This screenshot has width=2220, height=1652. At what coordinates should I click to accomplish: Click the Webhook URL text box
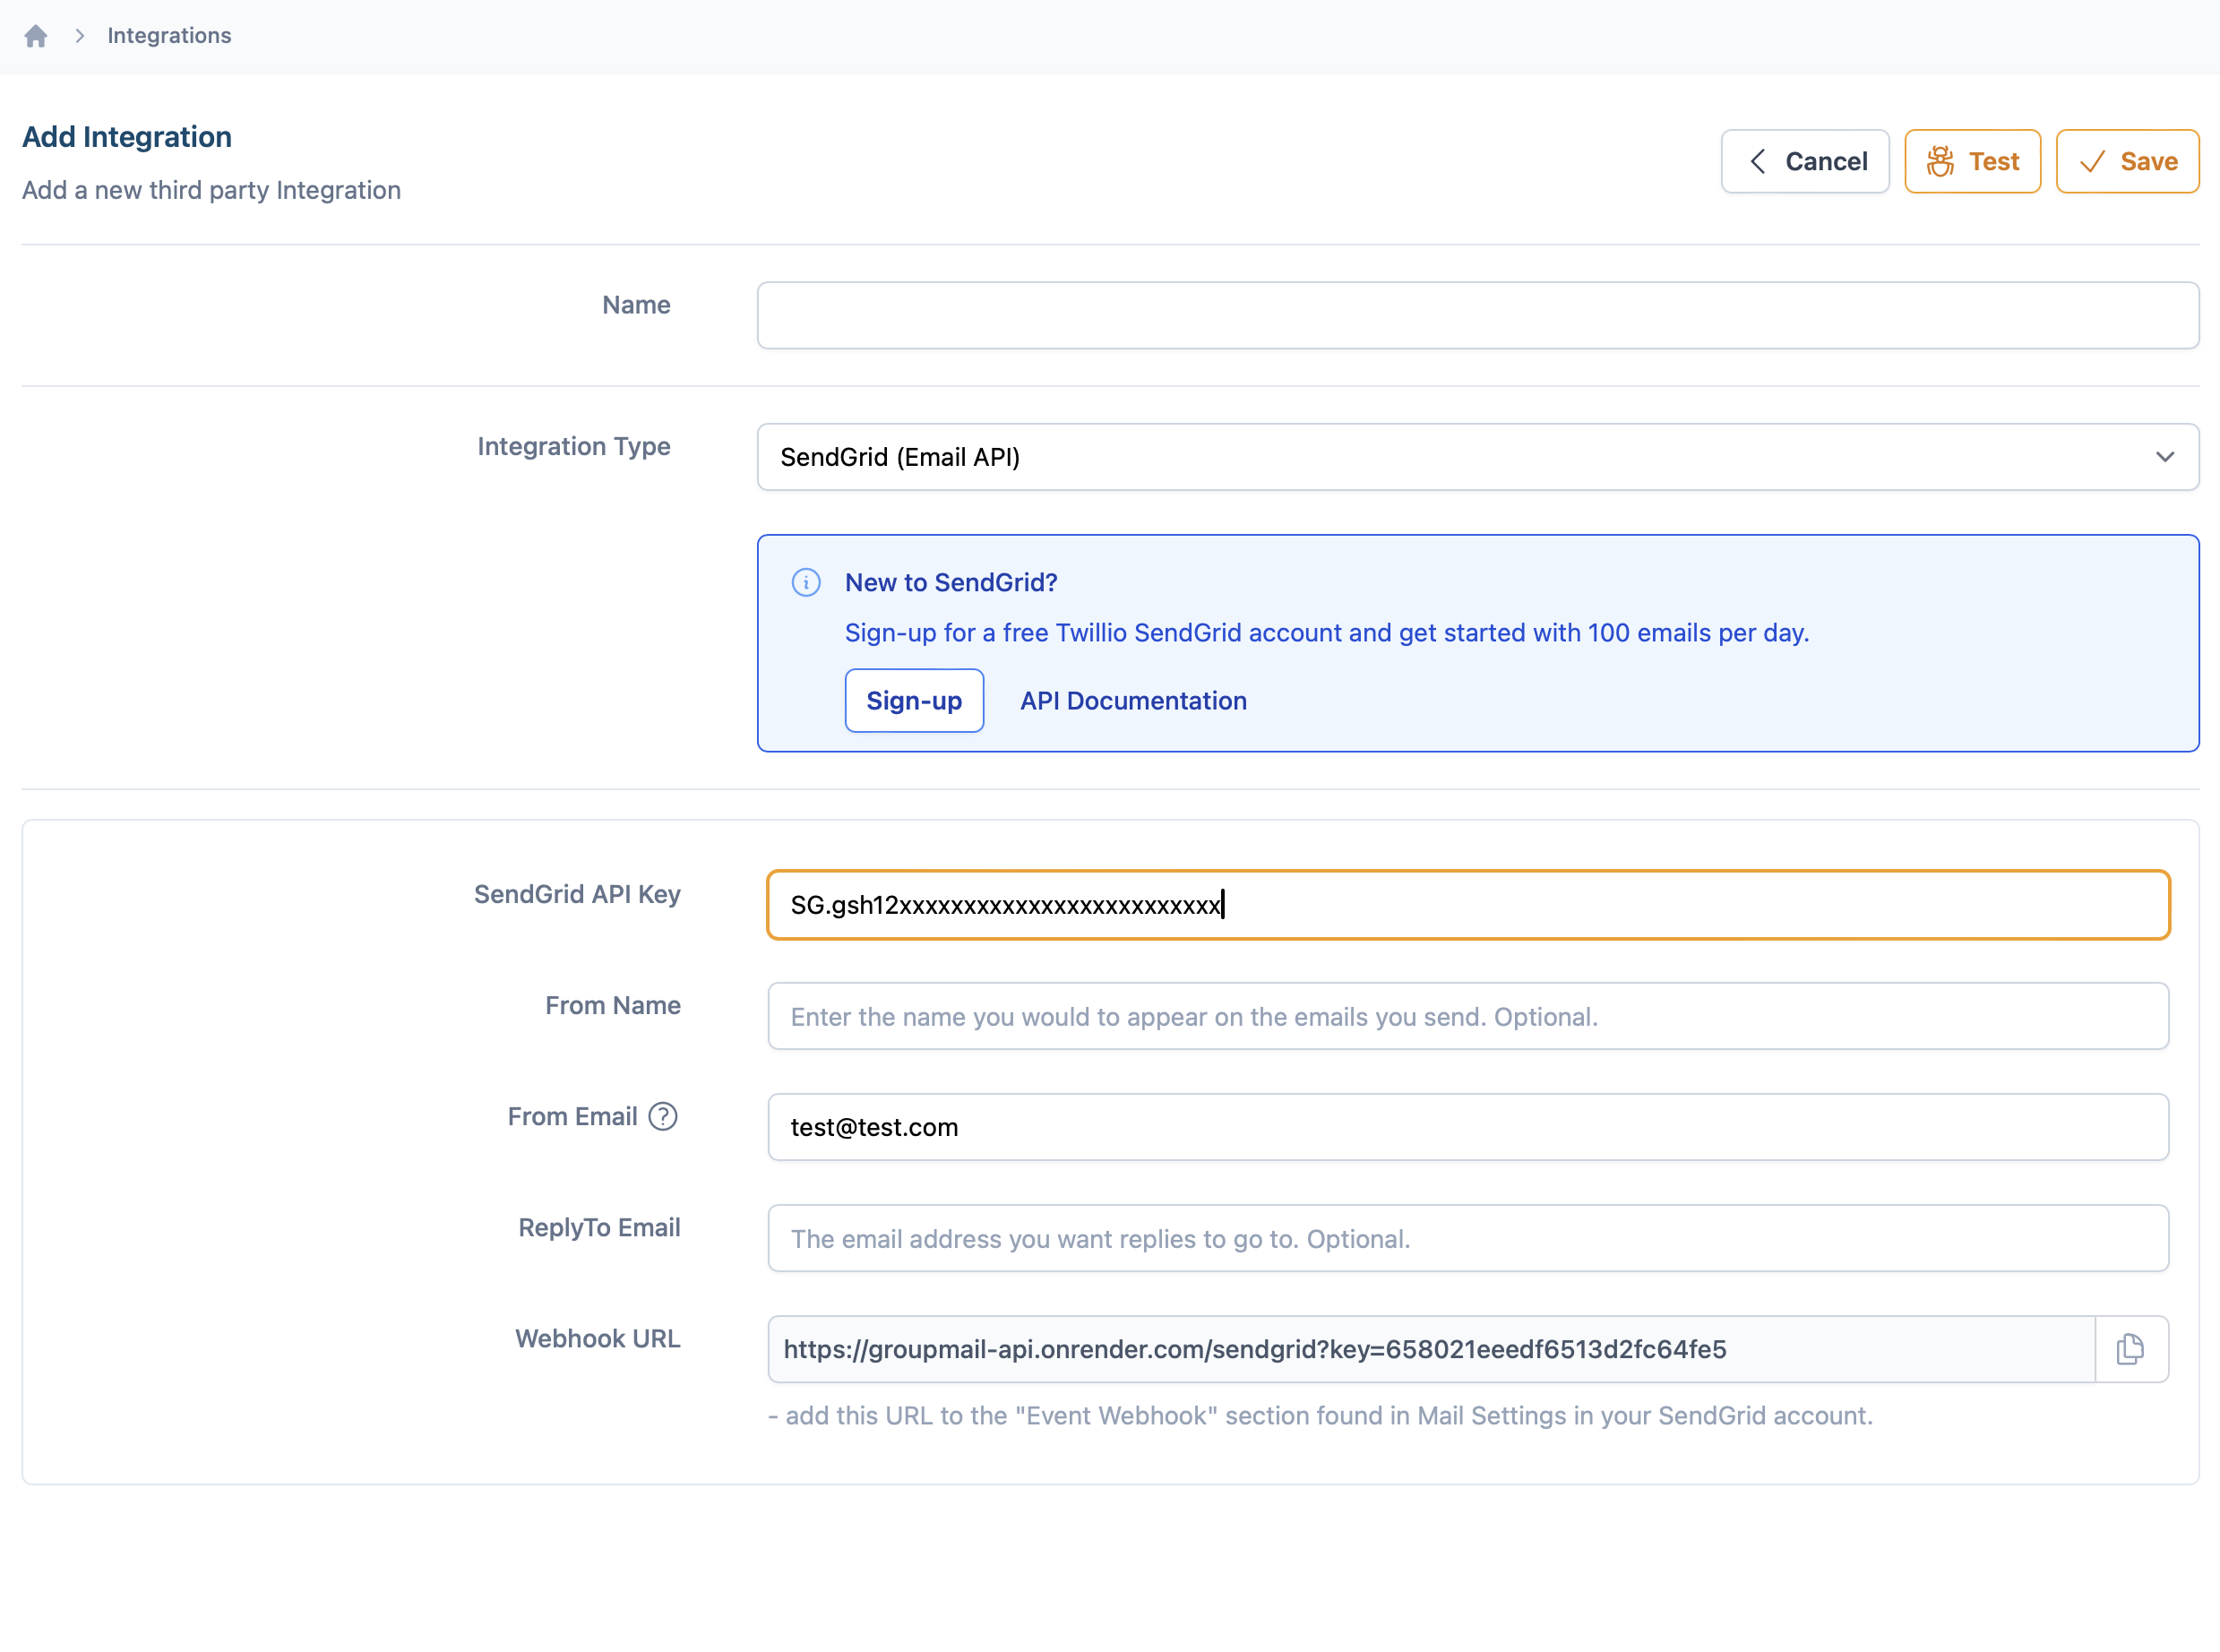coord(1430,1349)
